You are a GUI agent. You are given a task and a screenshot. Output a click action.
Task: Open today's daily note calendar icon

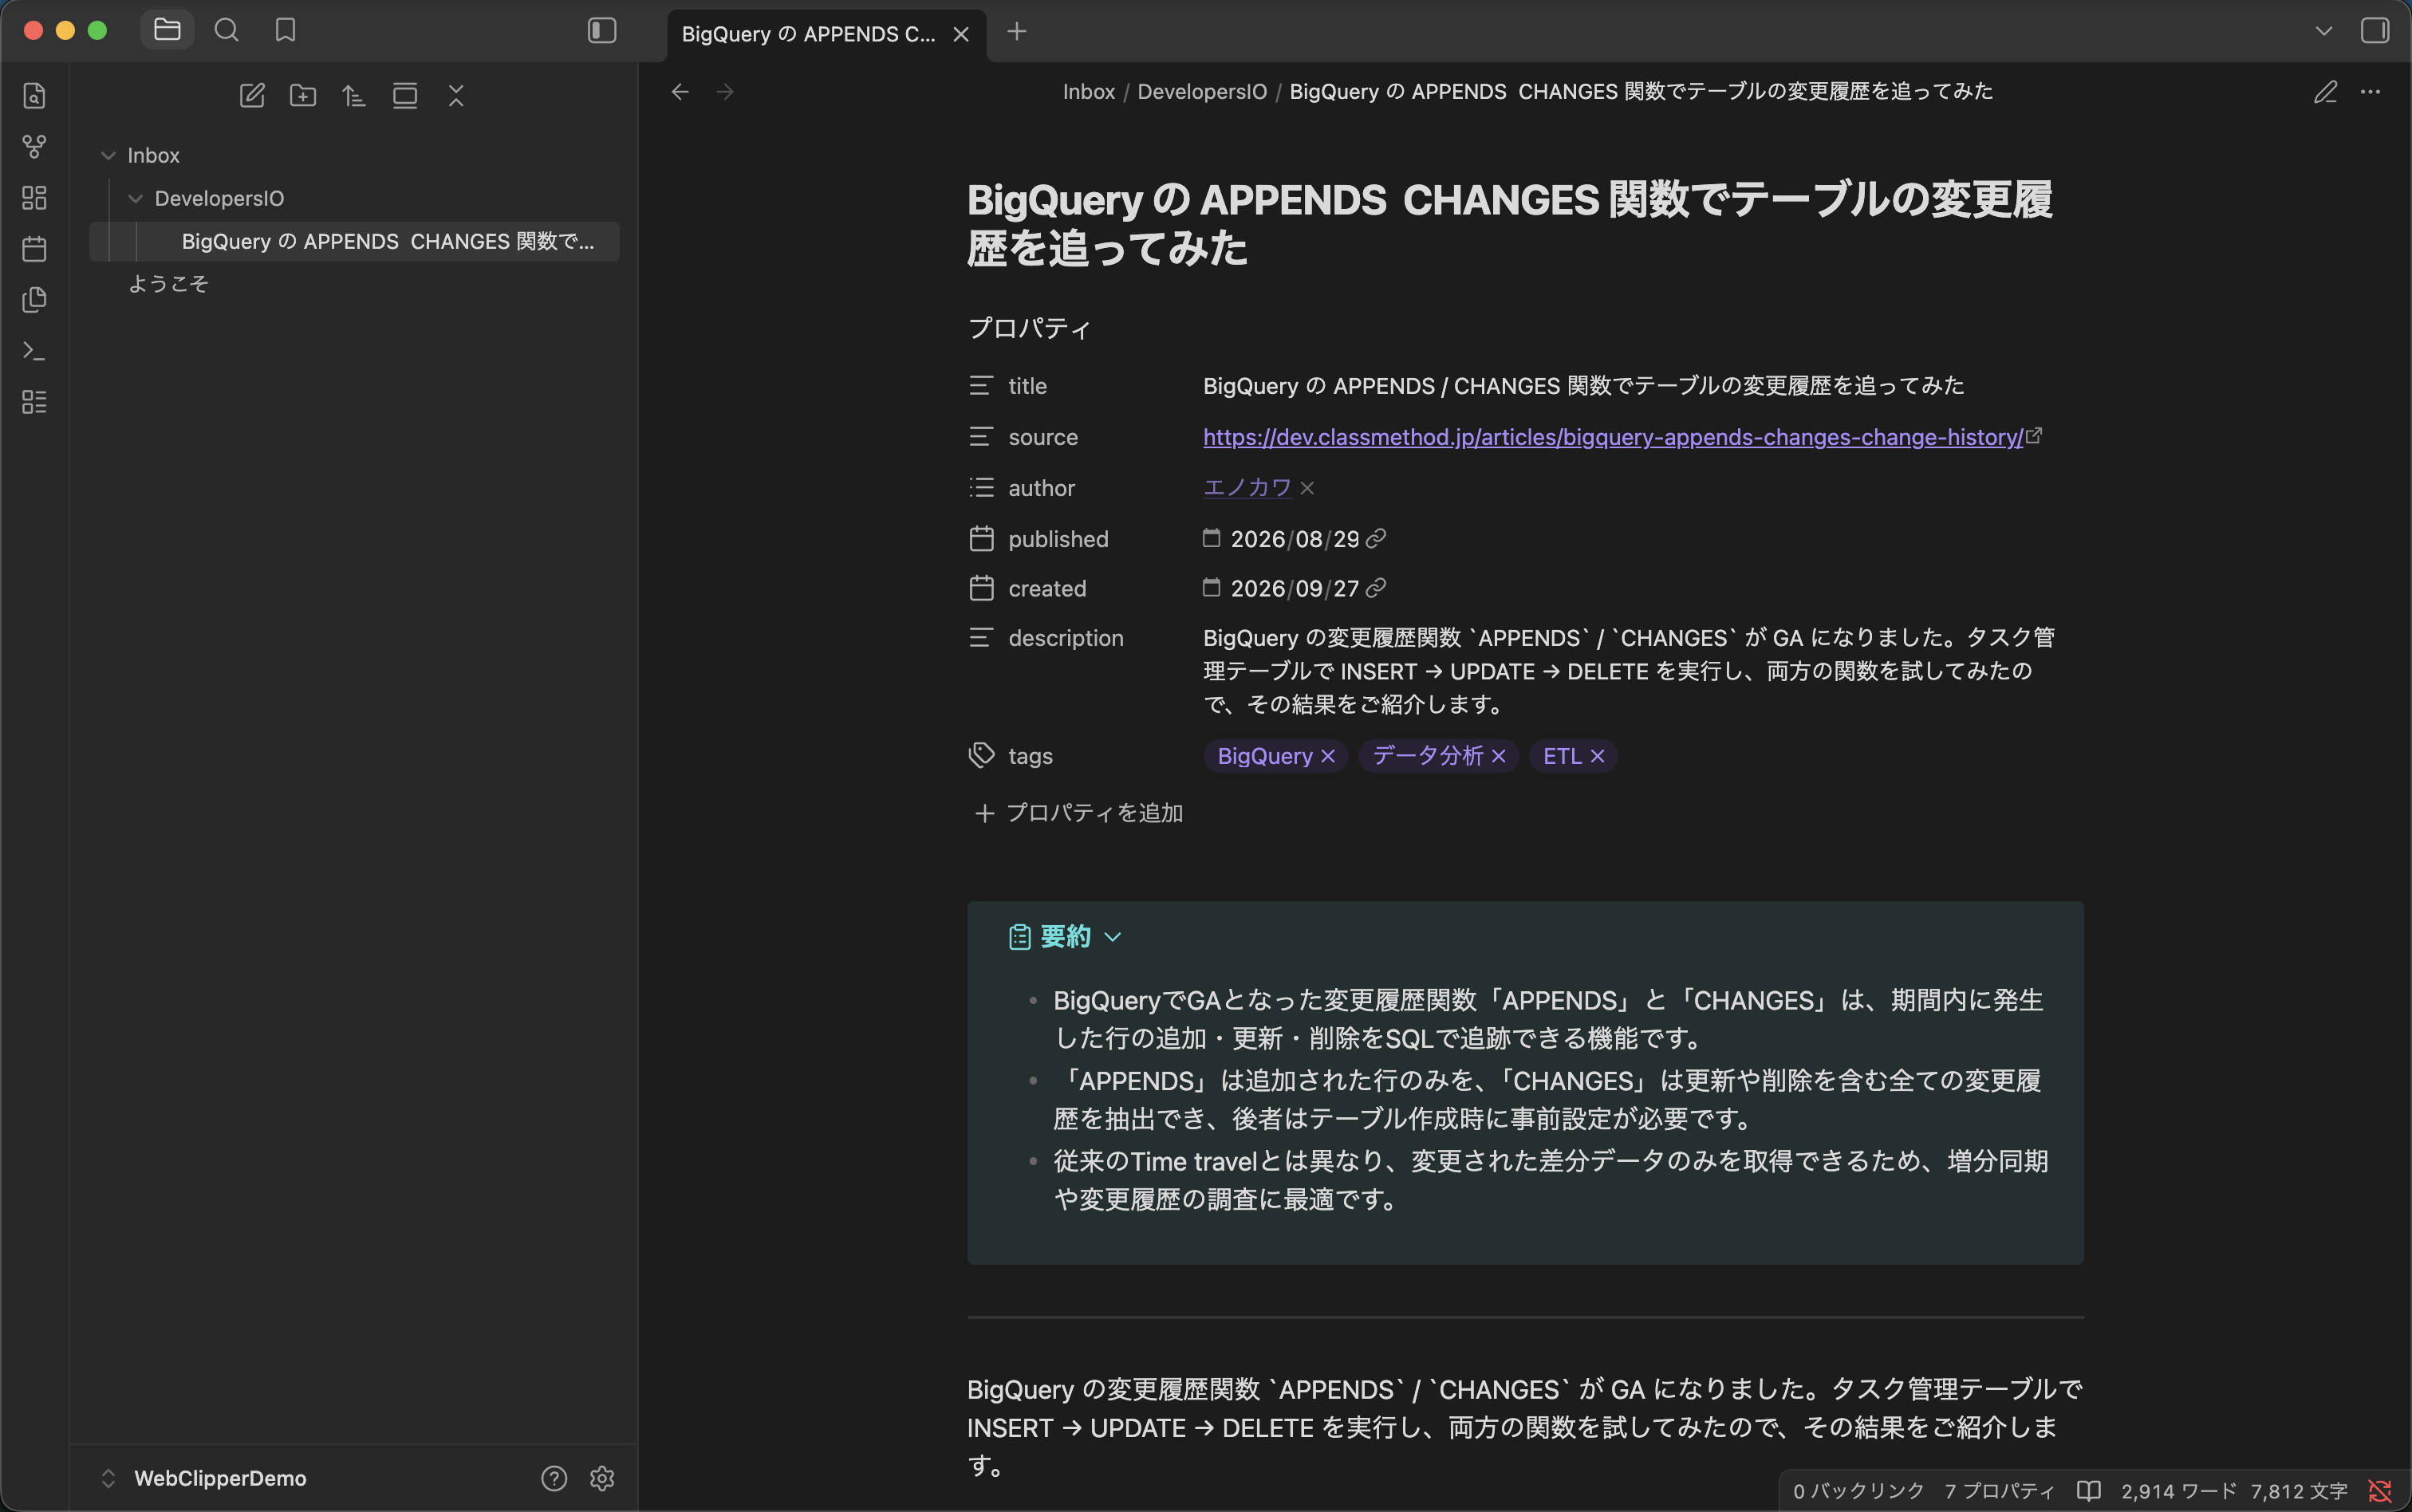click(34, 249)
